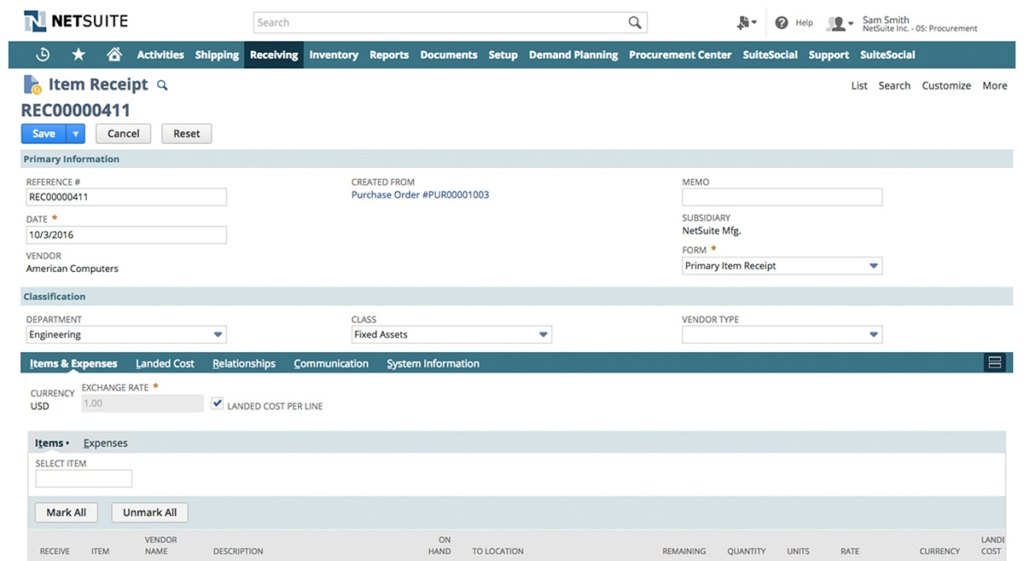This screenshot has height=561, width=1024.
Task: Toggle Landed Cost Per Line checkbox
Action: tap(217, 404)
